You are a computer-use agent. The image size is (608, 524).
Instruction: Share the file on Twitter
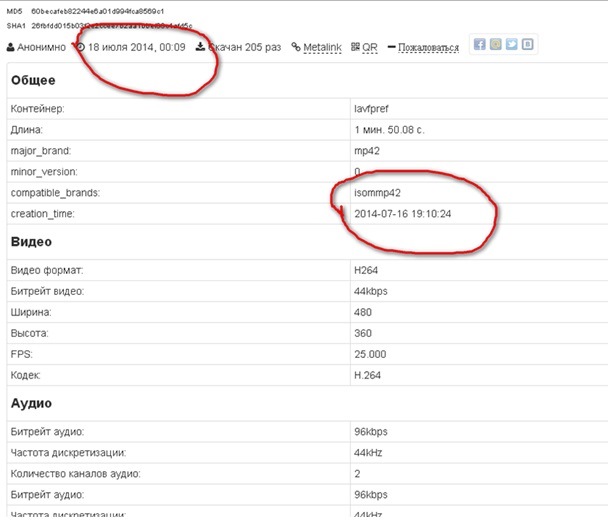511,45
